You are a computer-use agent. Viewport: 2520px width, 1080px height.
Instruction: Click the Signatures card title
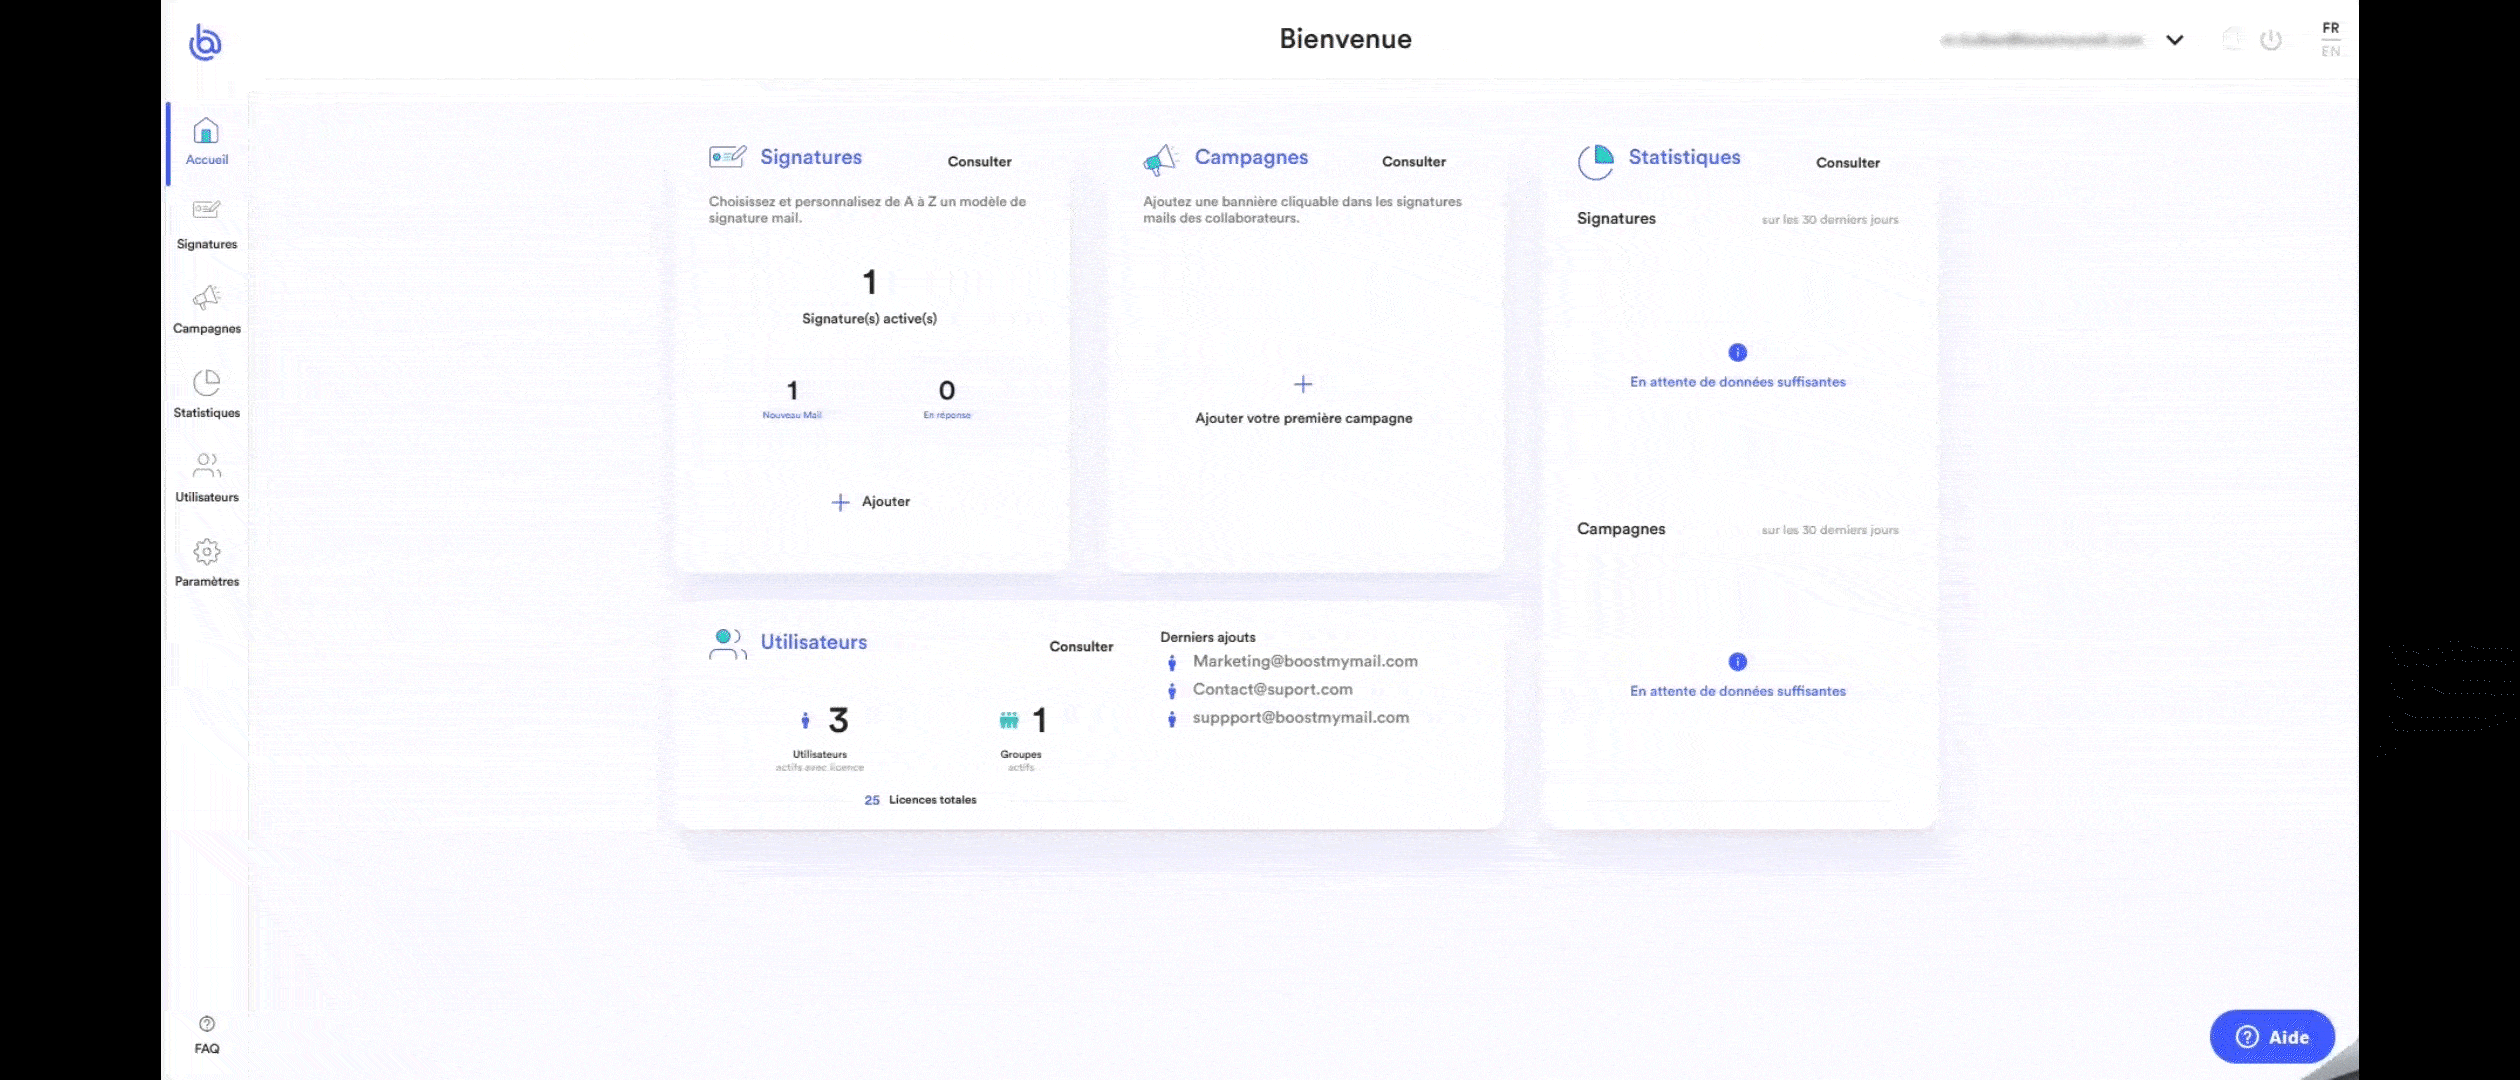point(810,157)
